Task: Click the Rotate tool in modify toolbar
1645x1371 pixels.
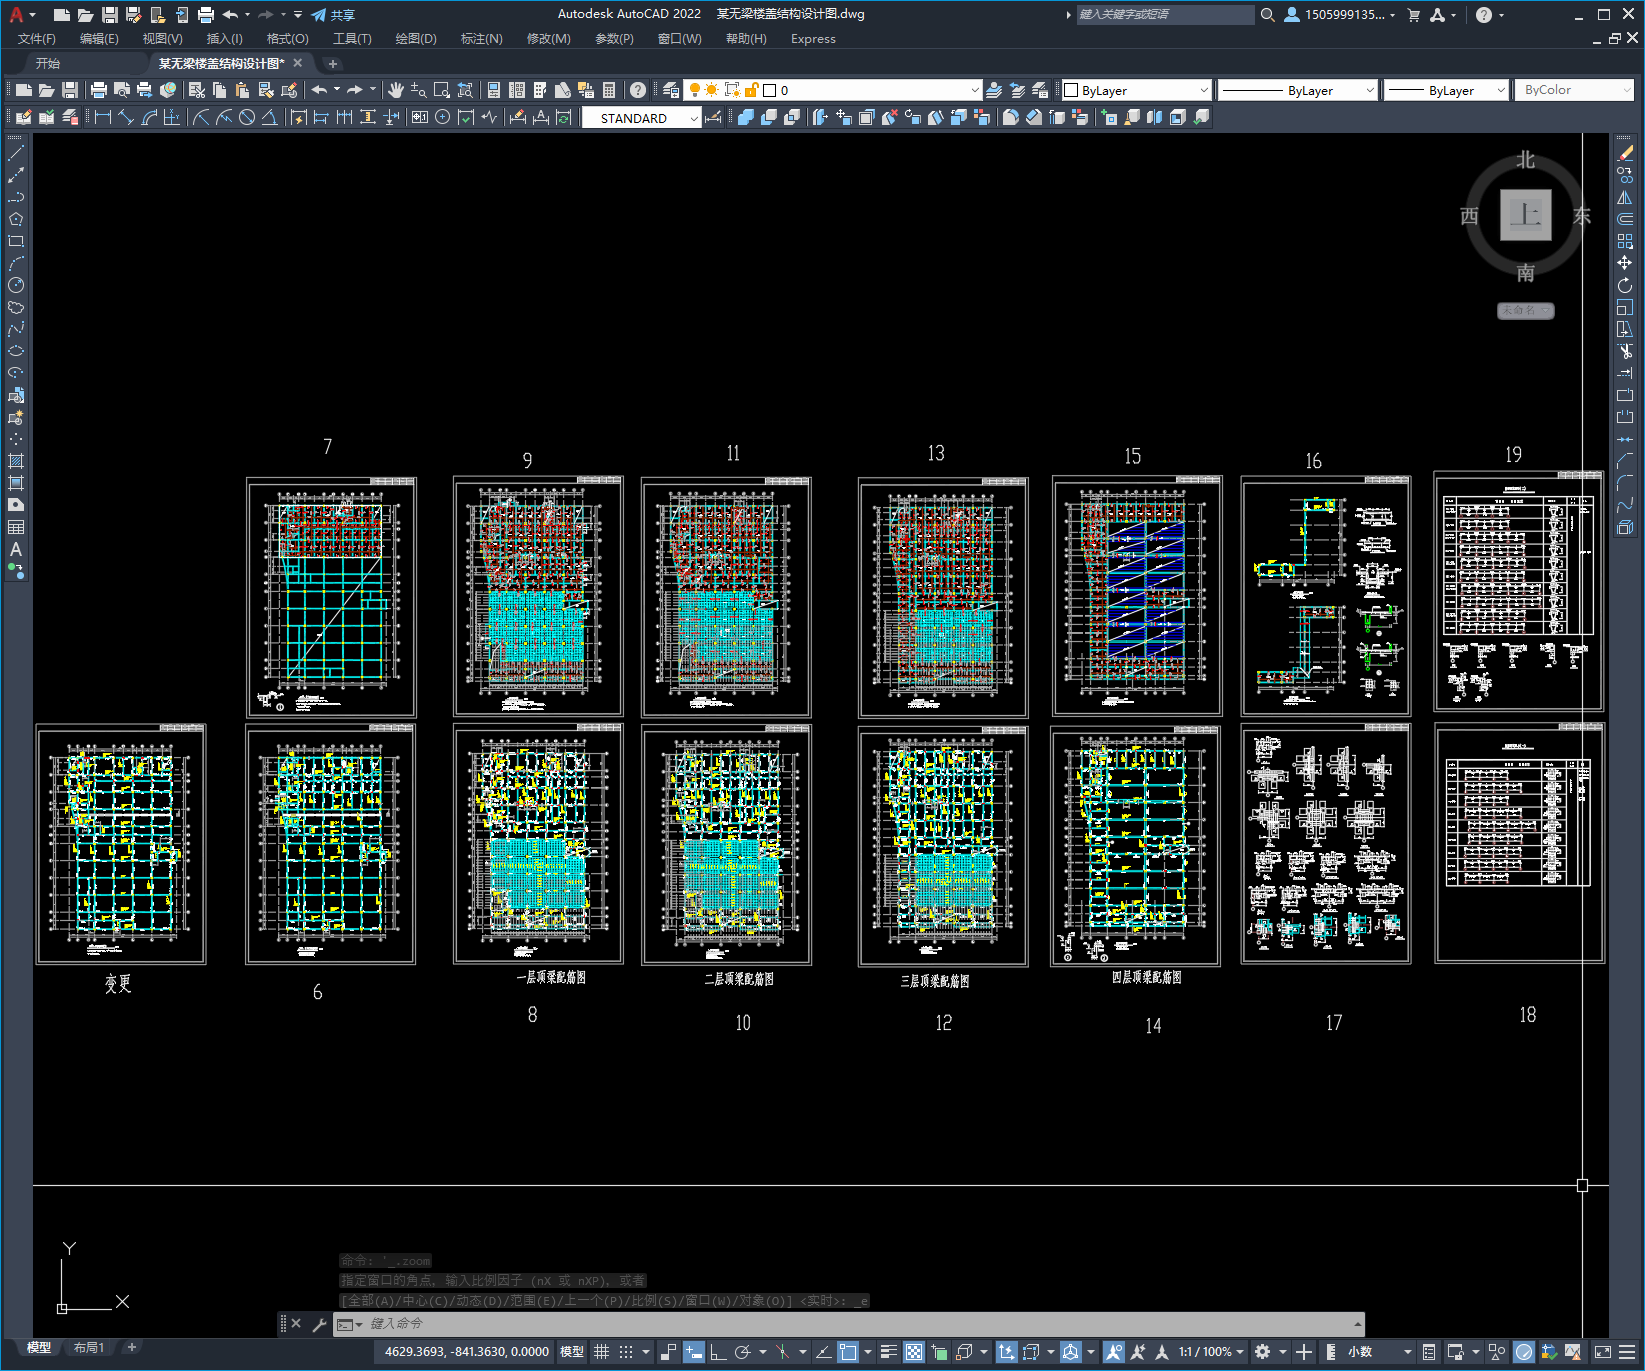Action: pyautogui.click(x=1625, y=285)
